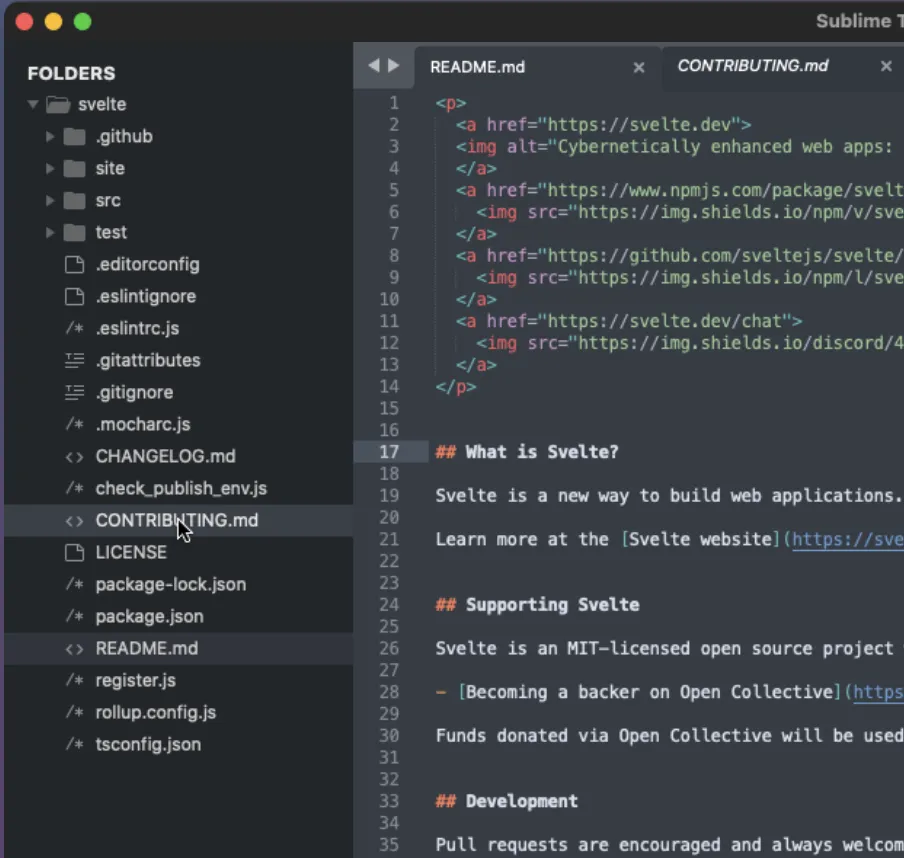Click the green zoom window button

tap(82, 22)
